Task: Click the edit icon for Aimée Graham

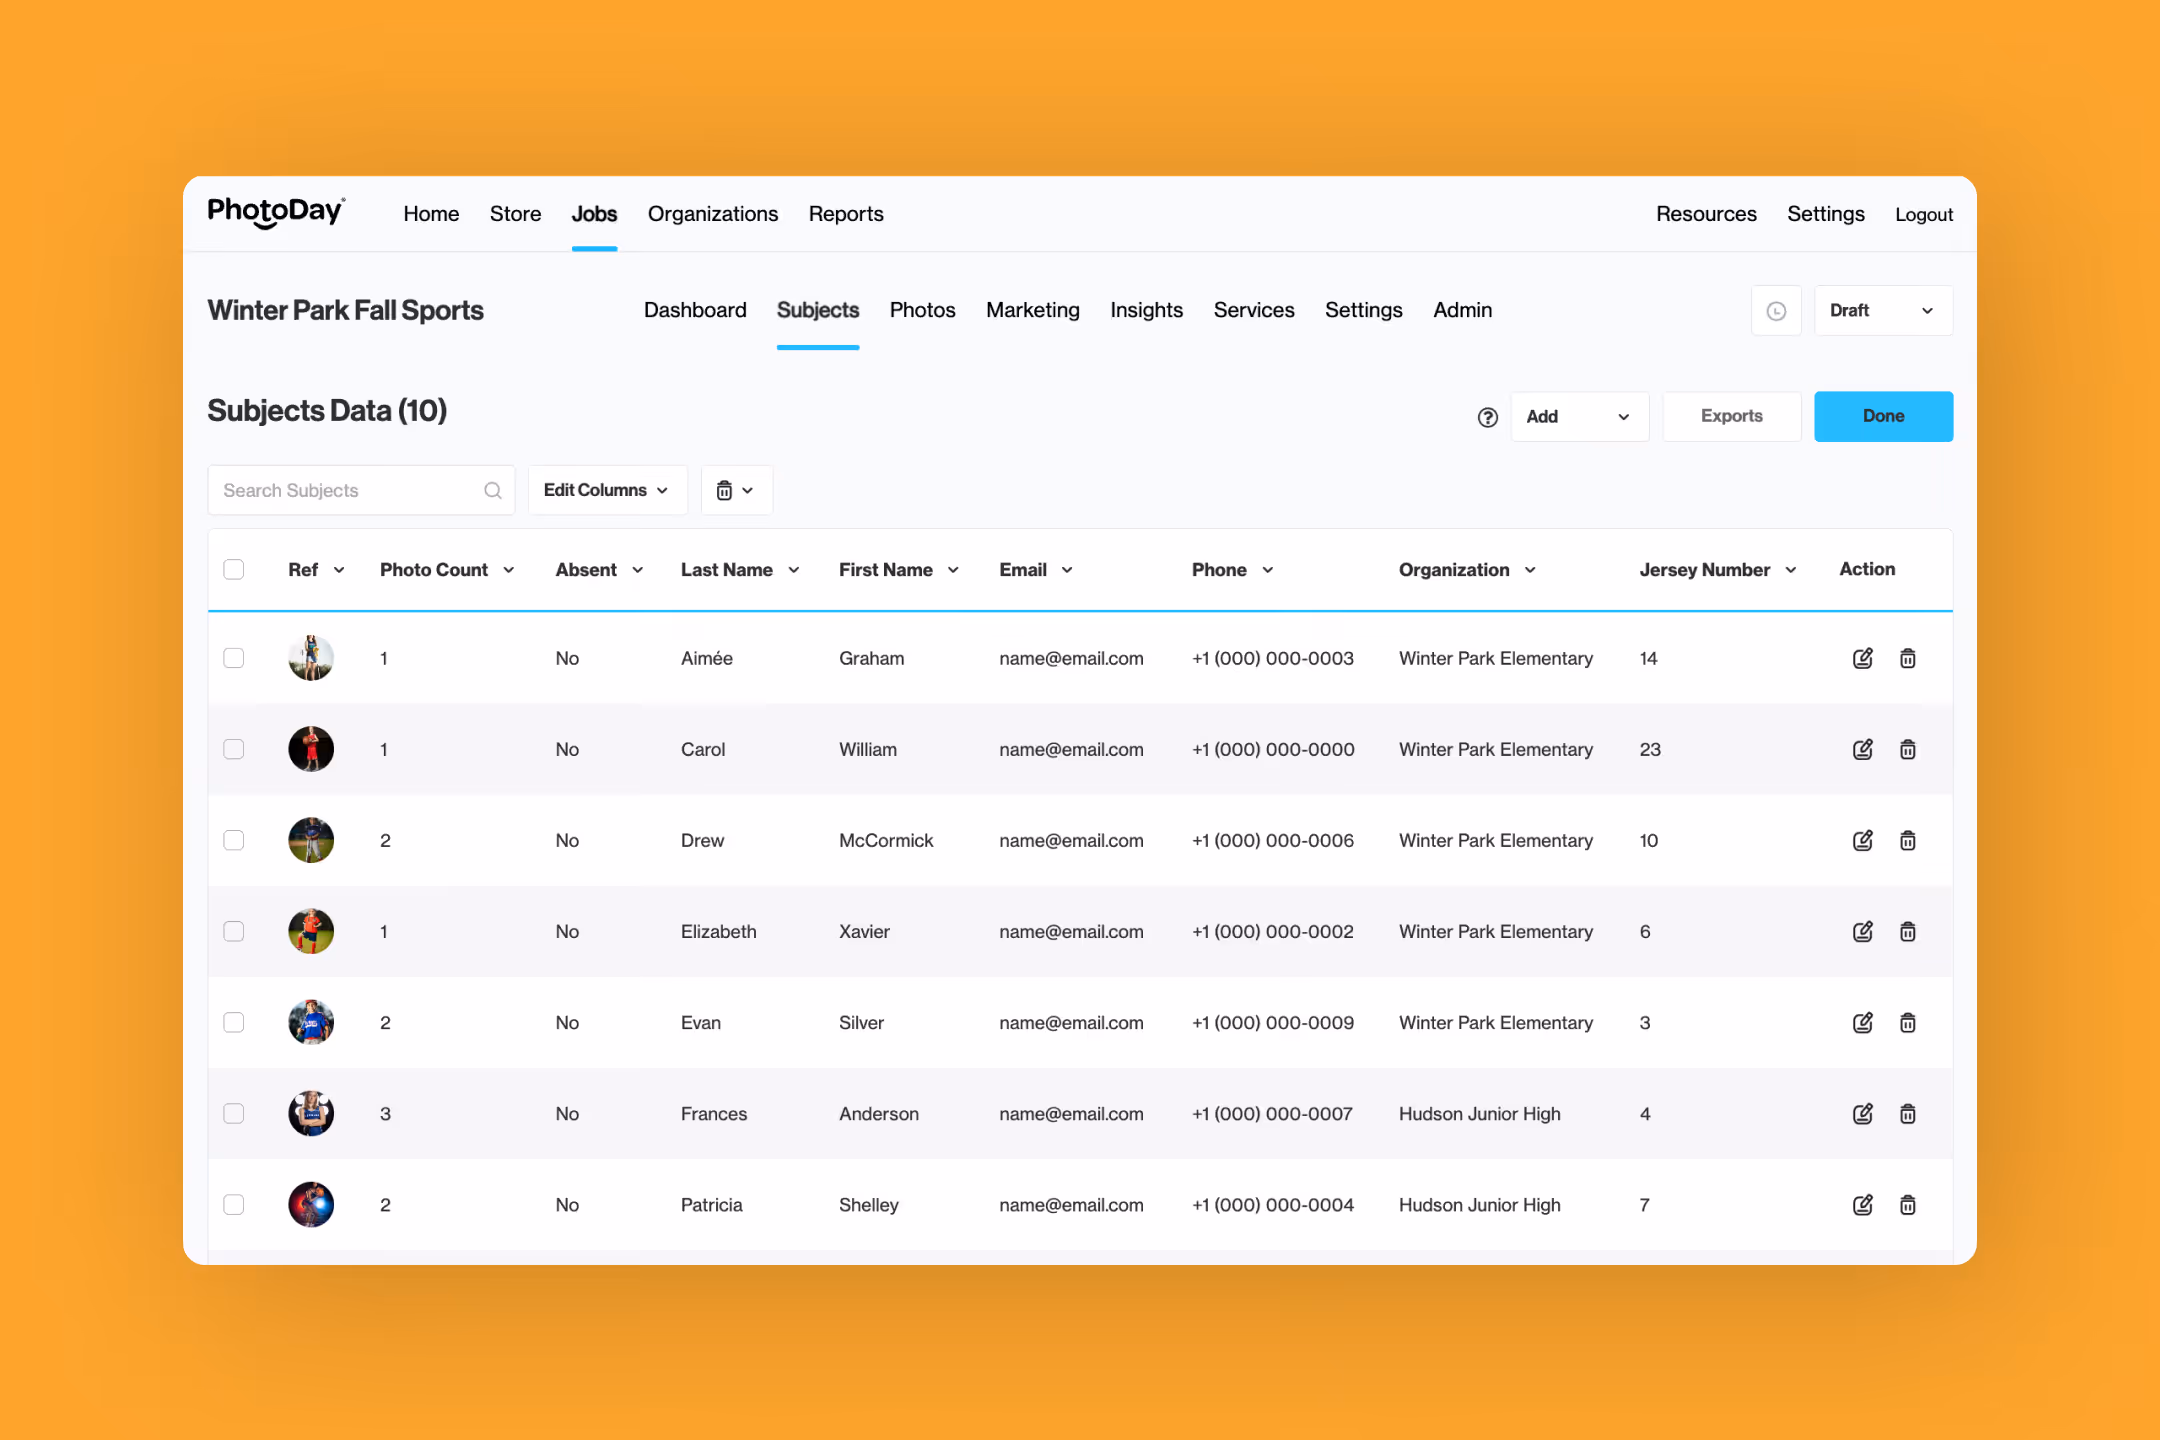Action: point(1862,658)
